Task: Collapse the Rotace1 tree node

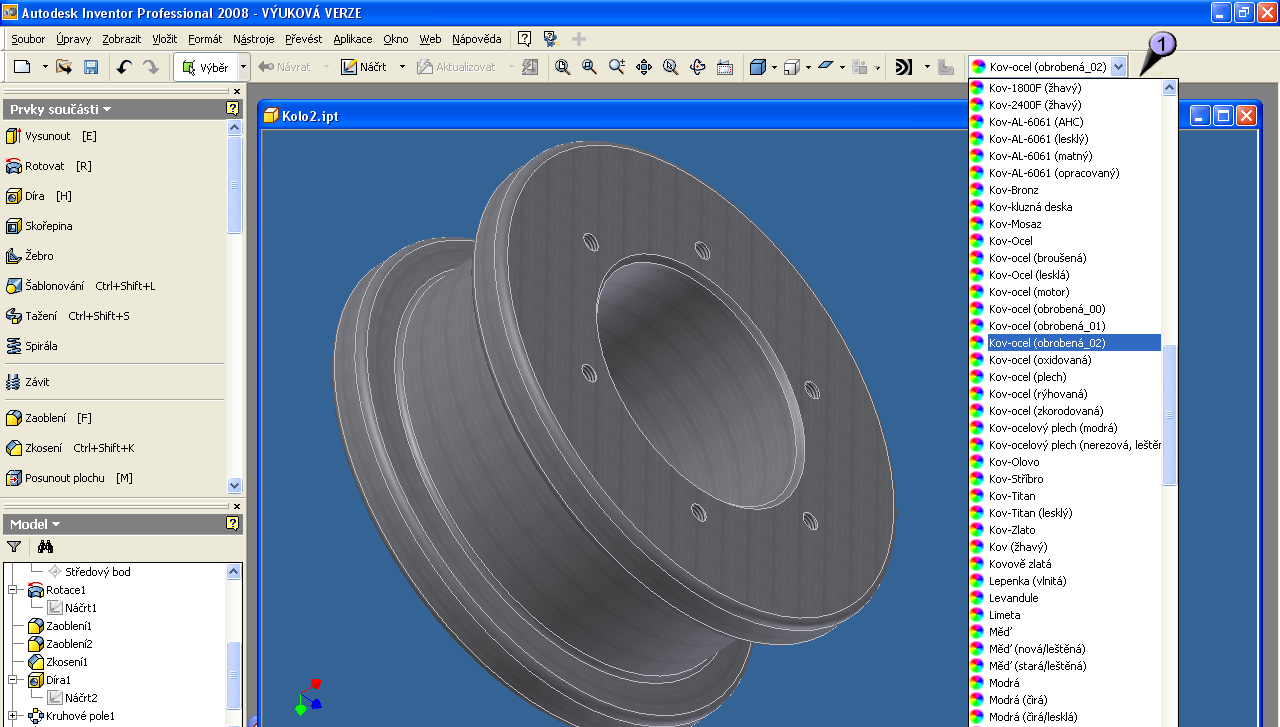Action: tap(14, 590)
